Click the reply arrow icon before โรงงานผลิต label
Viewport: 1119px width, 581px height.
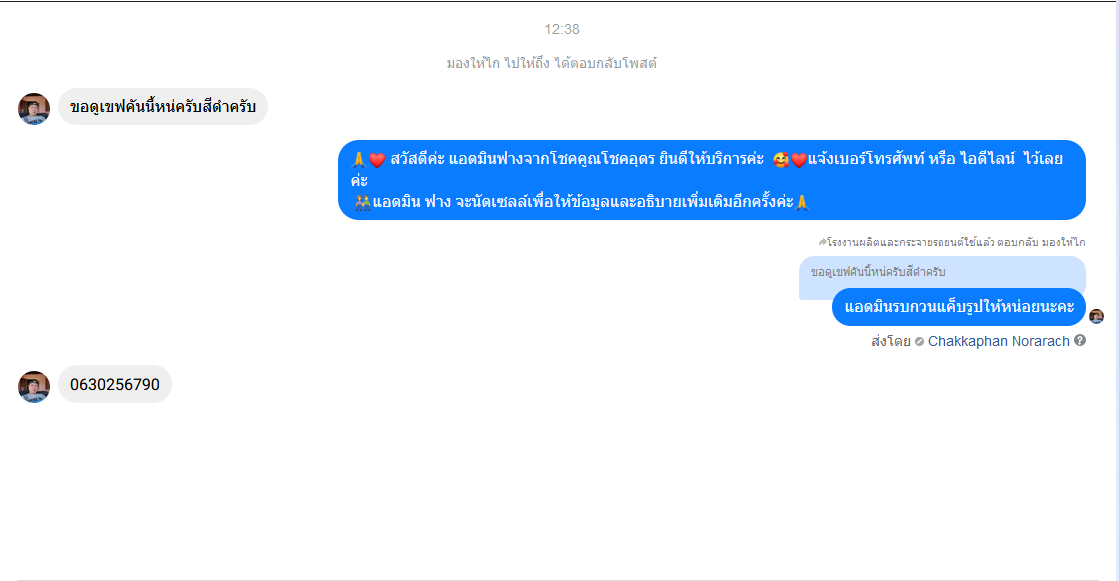tap(822, 242)
